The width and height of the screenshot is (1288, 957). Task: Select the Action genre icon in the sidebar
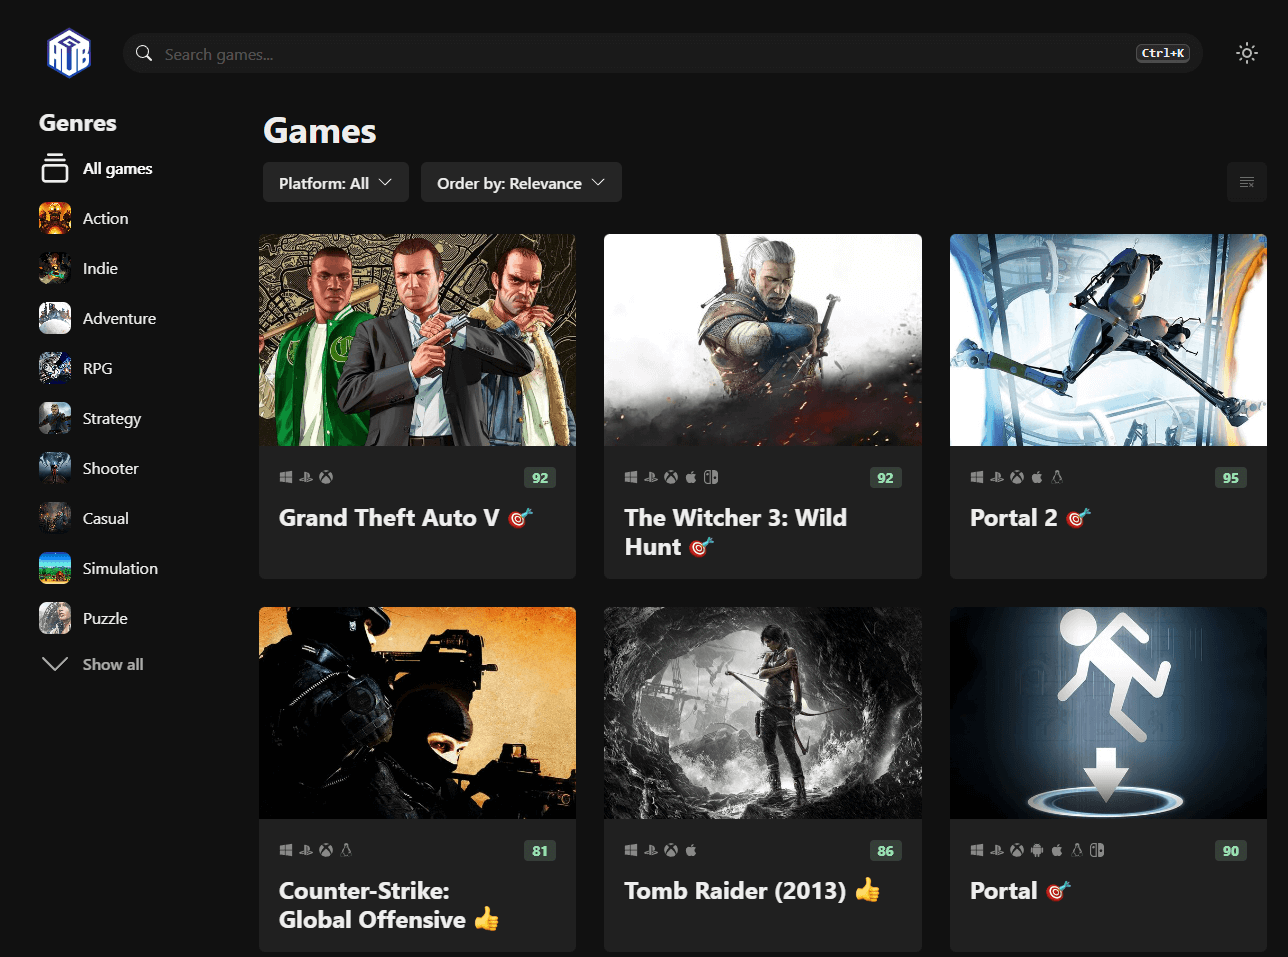coord(54,218)
